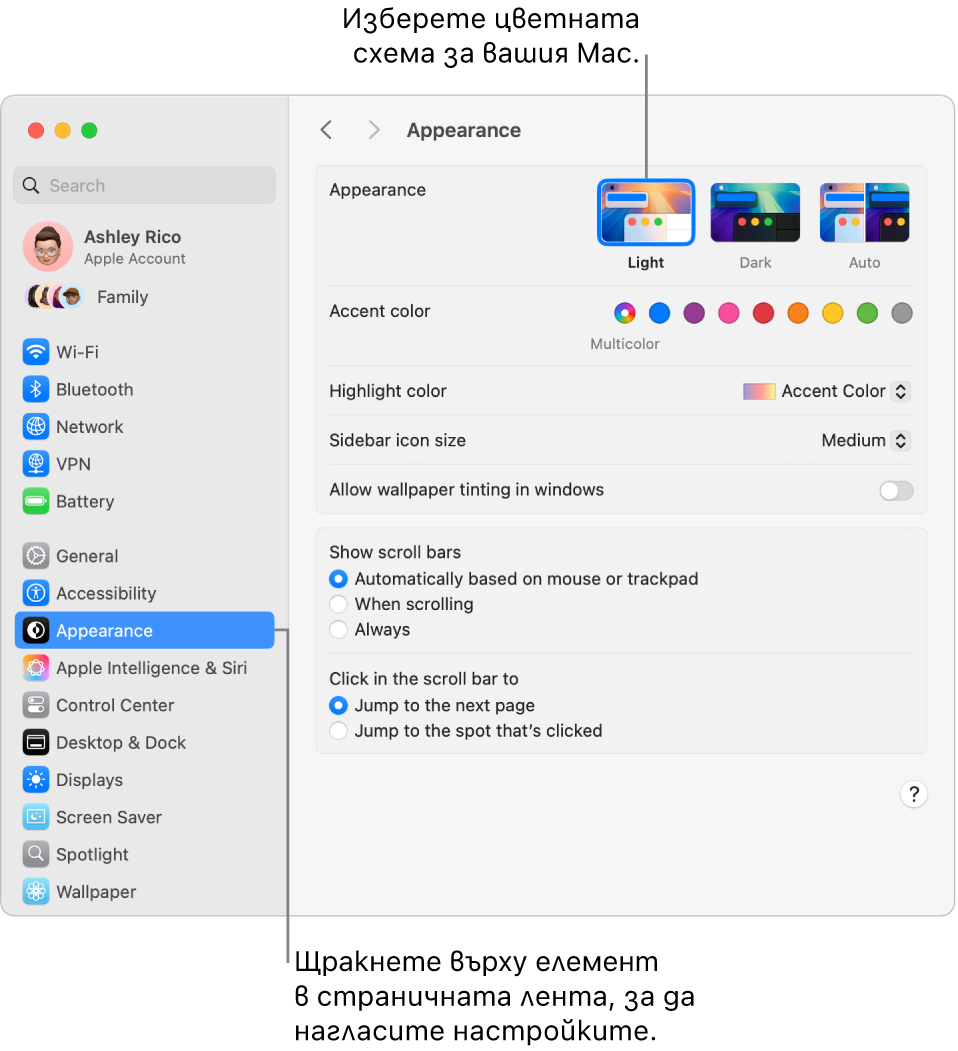Open Wi-Fi settings via its sidebar icon

[x=36, y=352]
